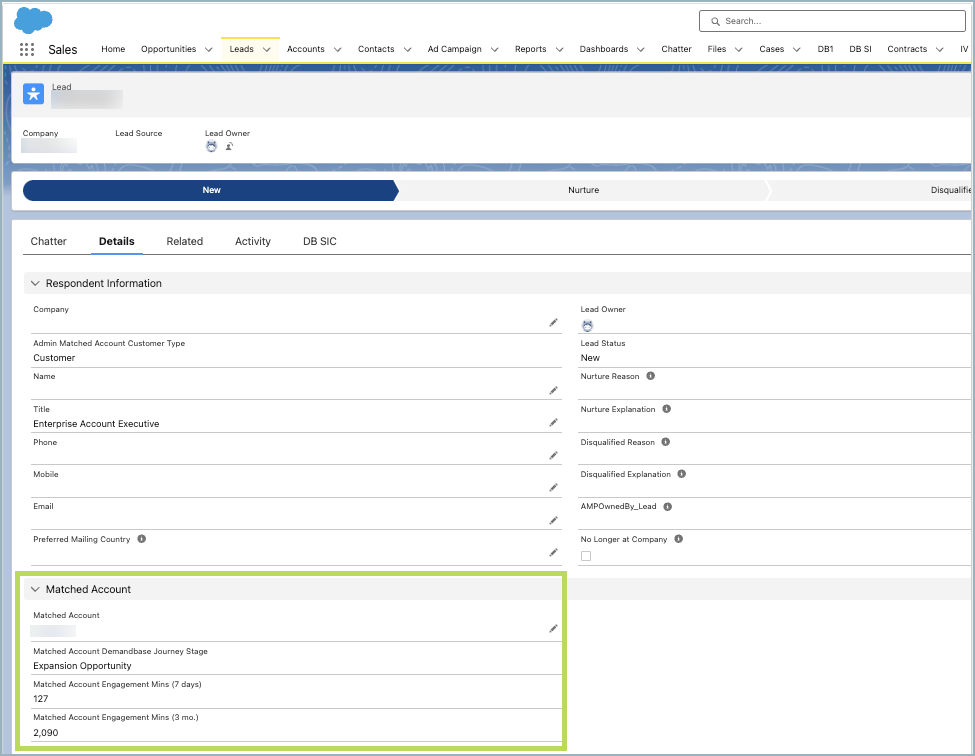Click the Lead record star badge icon
The image size is (975, 756).
[x=33, y=93]
